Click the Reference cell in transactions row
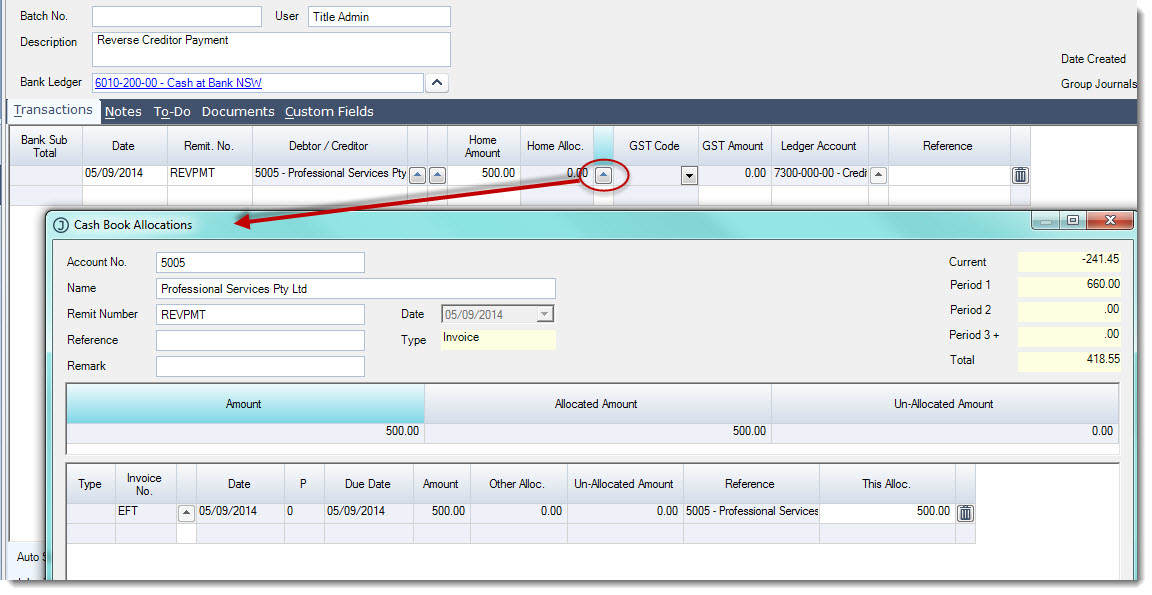1152x595 pixels. coord(948,174)
